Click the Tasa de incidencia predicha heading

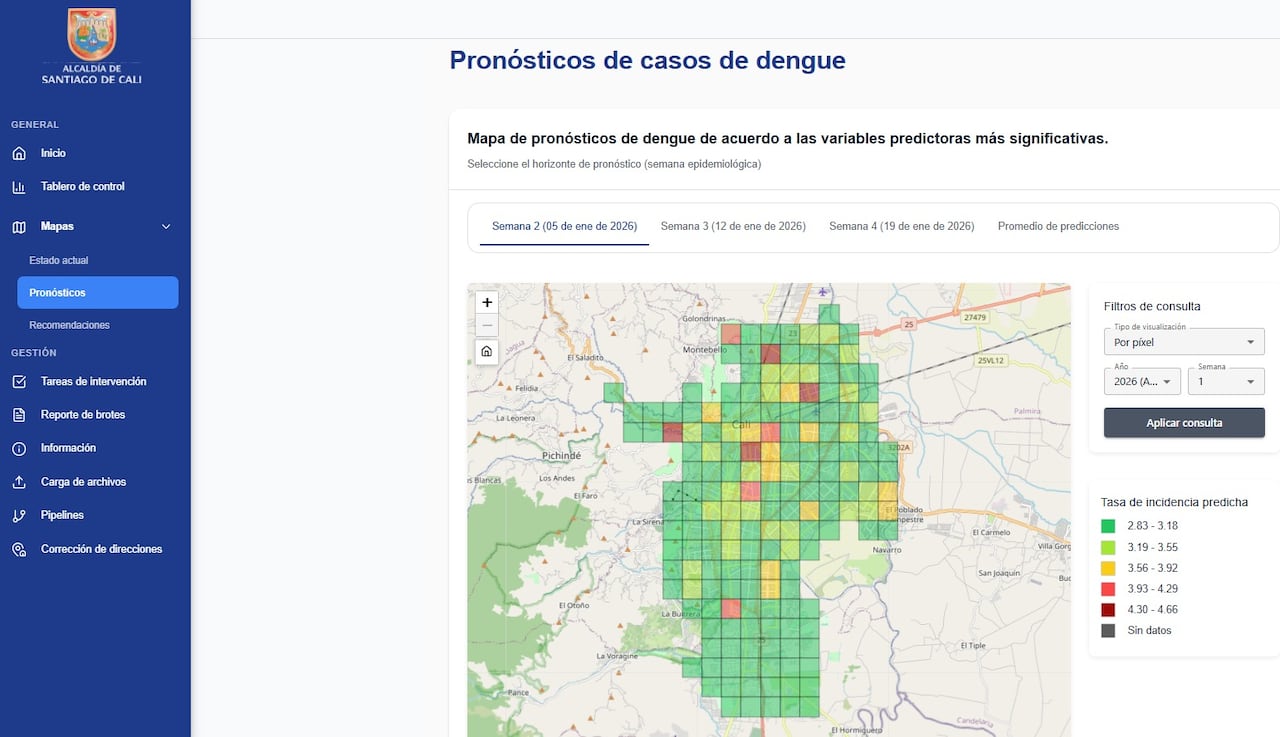click(1174, 502)
